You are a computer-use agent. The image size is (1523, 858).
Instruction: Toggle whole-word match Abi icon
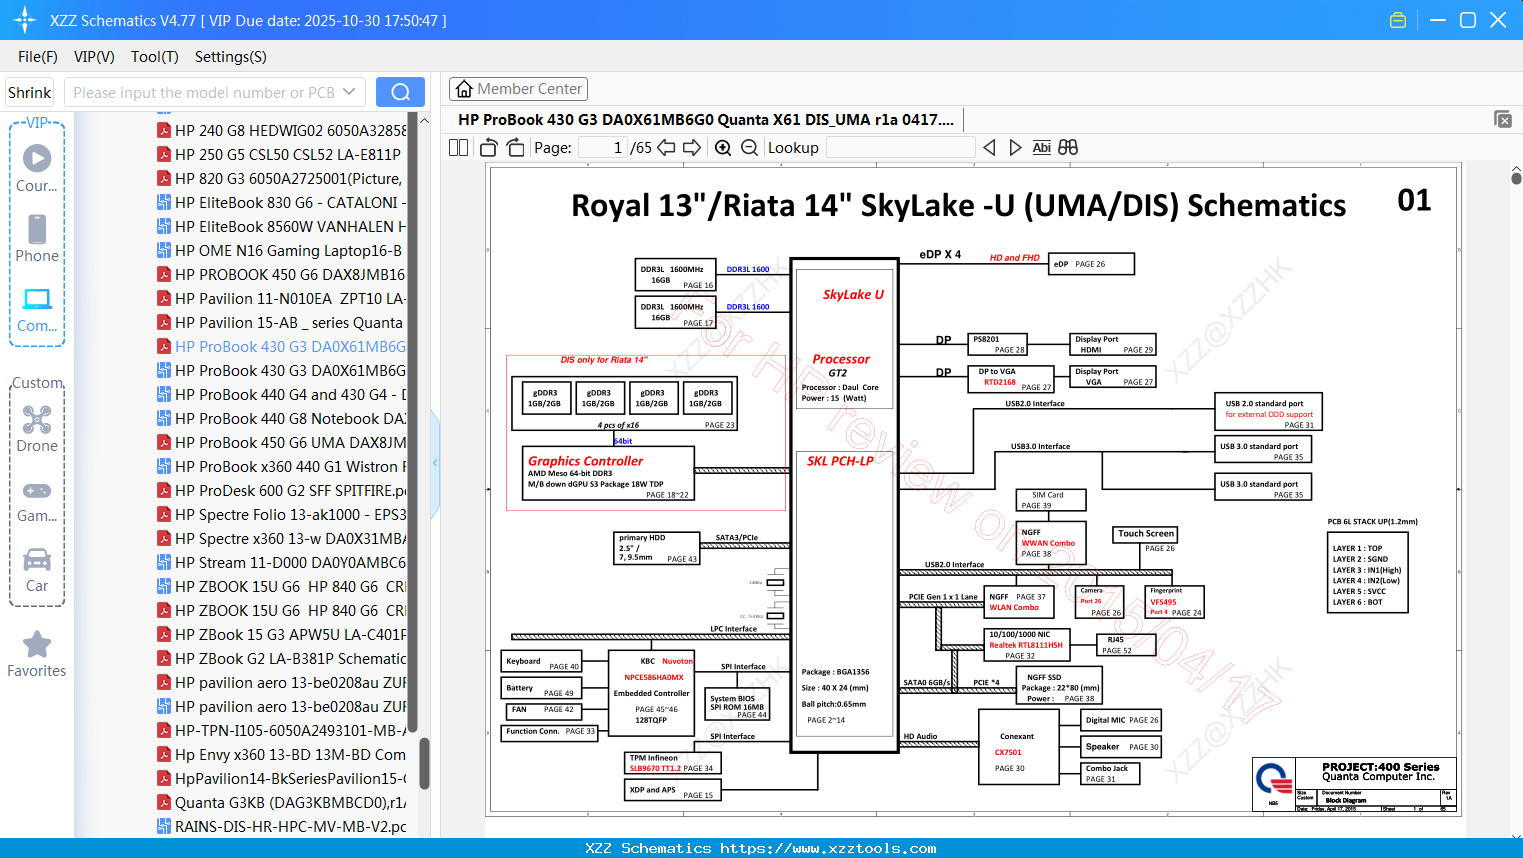(1041, 147)
